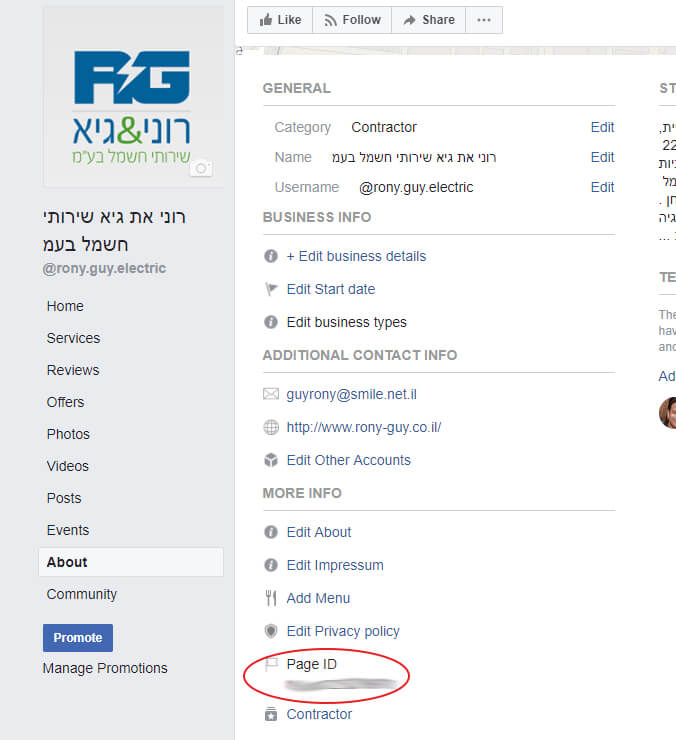Screen dimensions: 676x740
Task: Click Edit business types
Action: coord(346,322)
